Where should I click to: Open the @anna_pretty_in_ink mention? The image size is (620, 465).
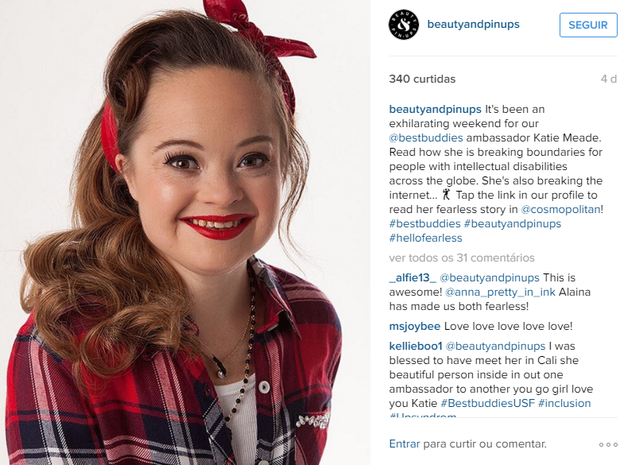click(500, 292)
